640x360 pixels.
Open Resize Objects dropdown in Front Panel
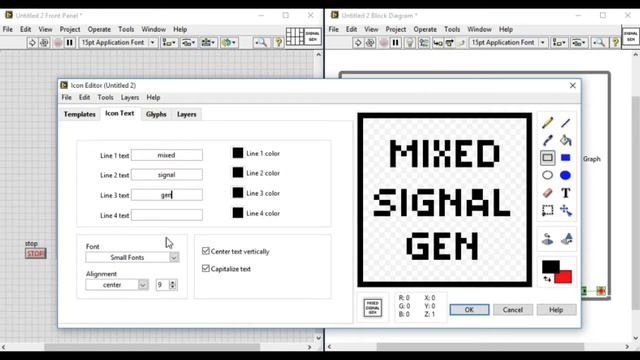(208, 42)
